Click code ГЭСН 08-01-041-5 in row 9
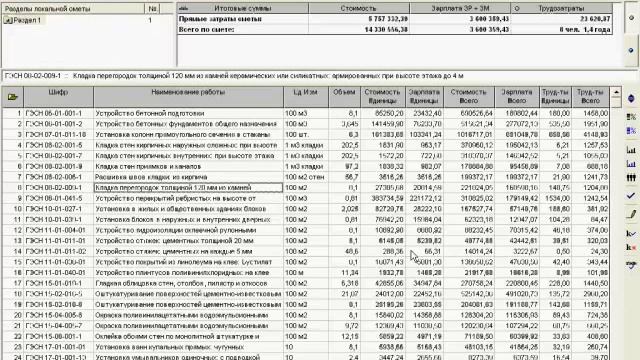The width and height of the screenshot is (640, 360). (53, 198)
